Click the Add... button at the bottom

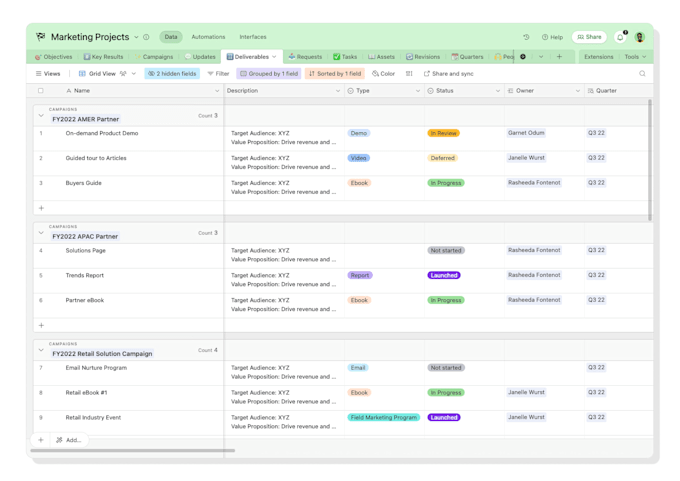click(x=69, y=440)
